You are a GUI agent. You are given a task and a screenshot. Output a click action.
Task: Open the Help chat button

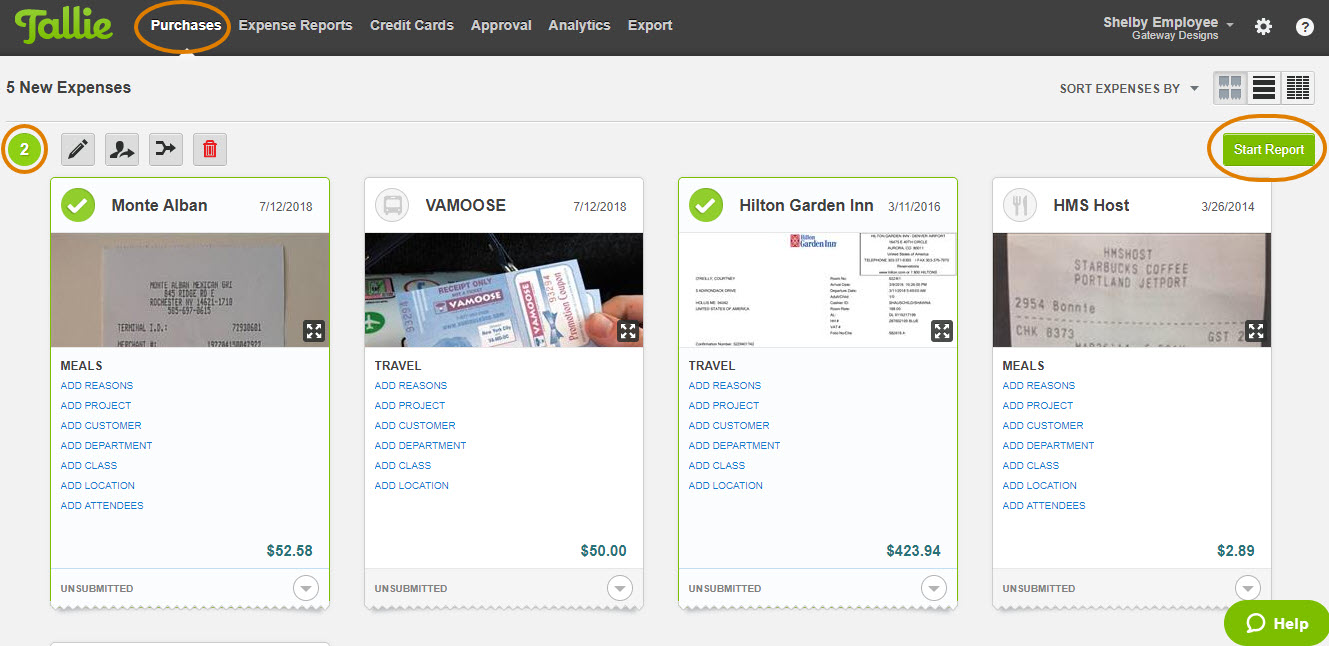coord(1277,623)
